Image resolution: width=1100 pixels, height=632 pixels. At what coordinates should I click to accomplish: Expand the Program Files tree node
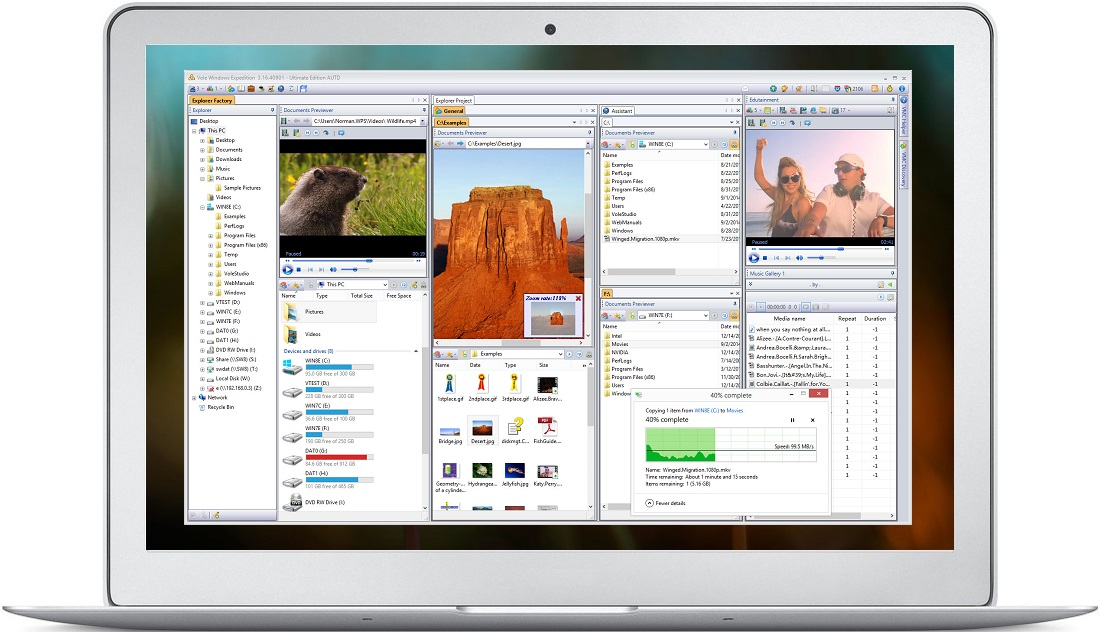(x=212, y=236)
